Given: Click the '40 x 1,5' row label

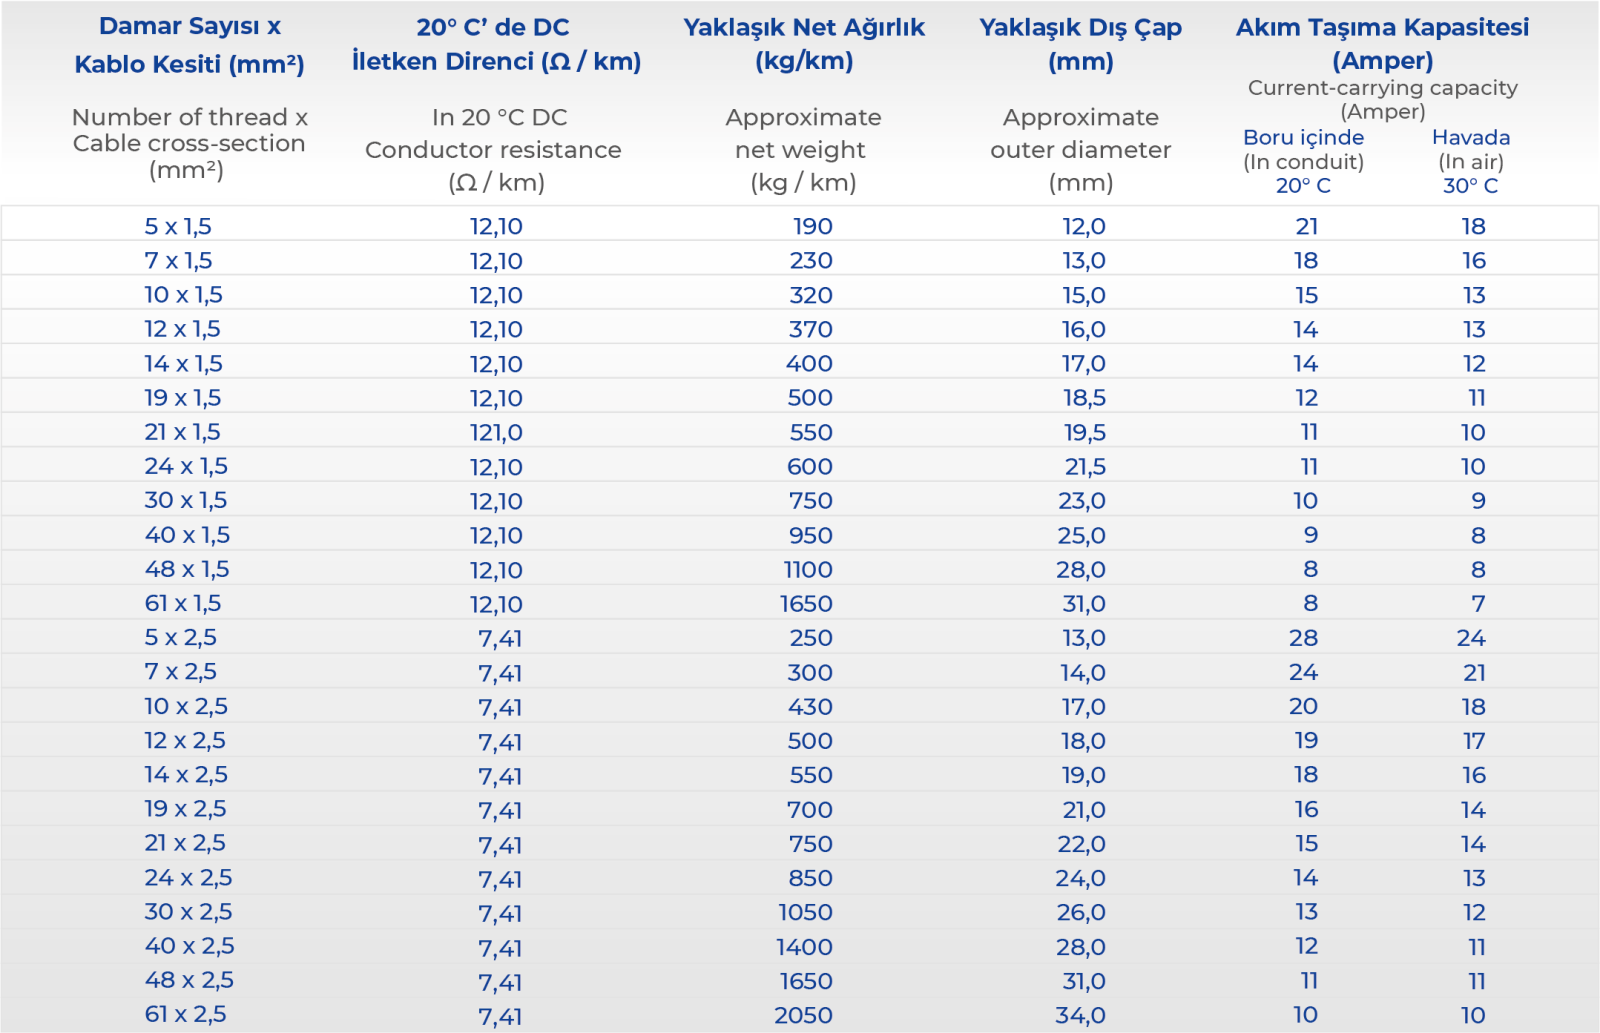Looking at the screenshot, I should coord(187,535).
